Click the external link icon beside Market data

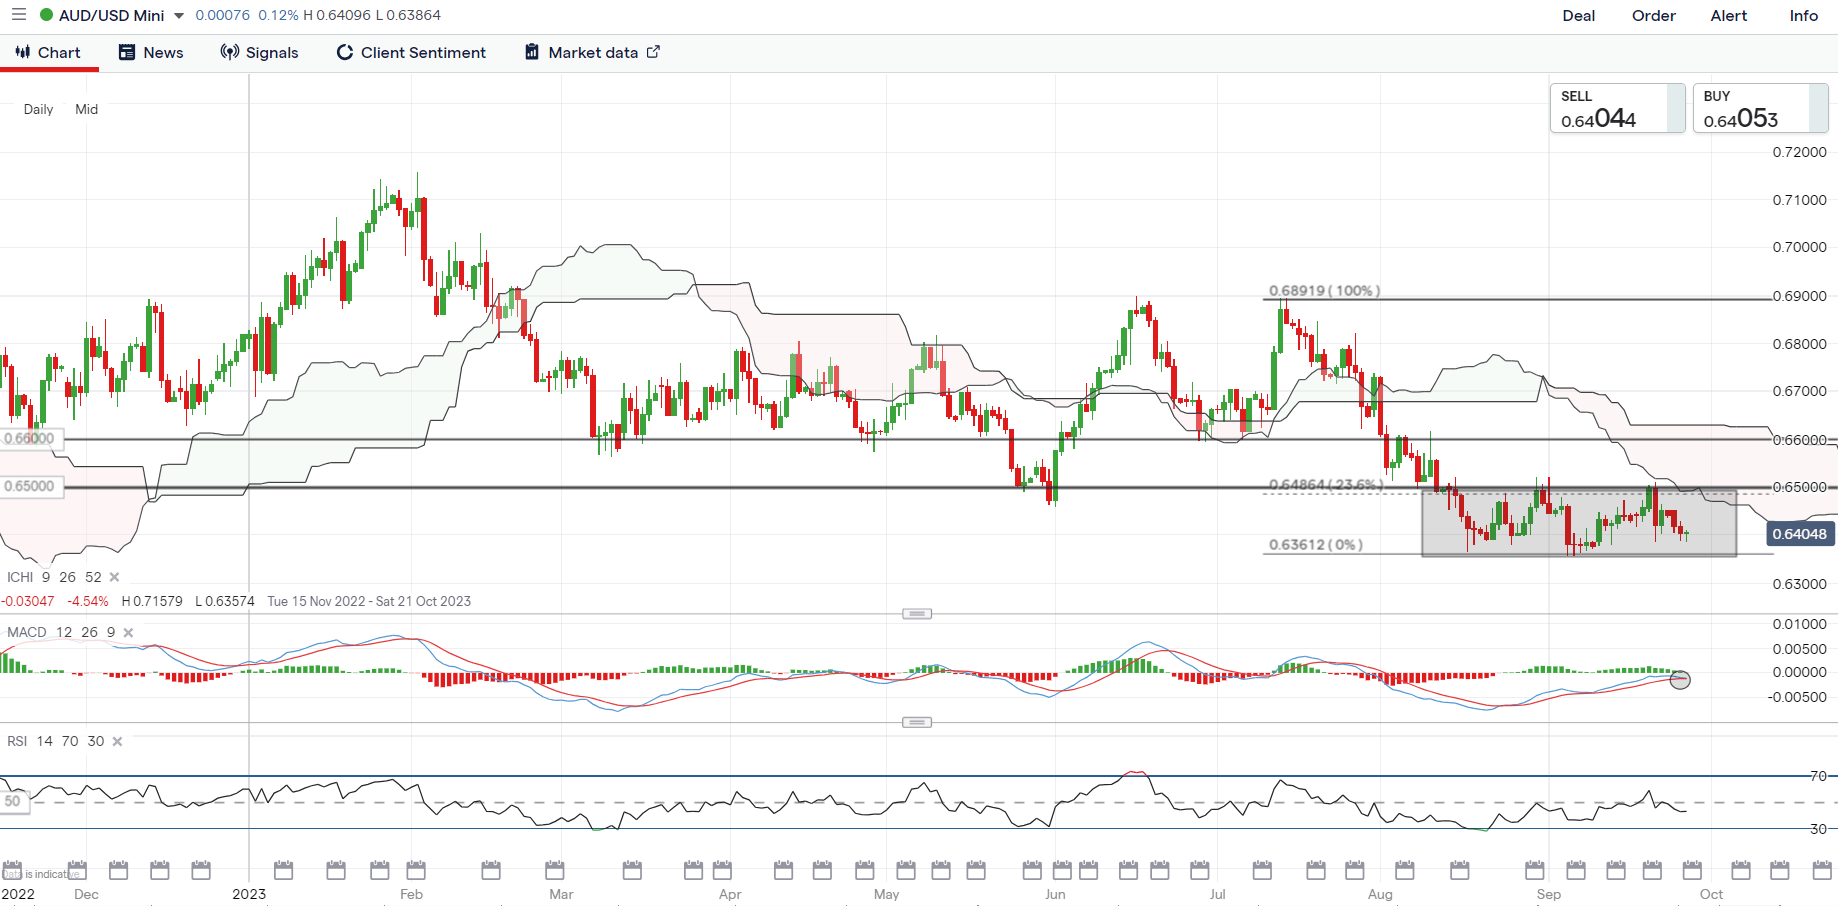653,52
